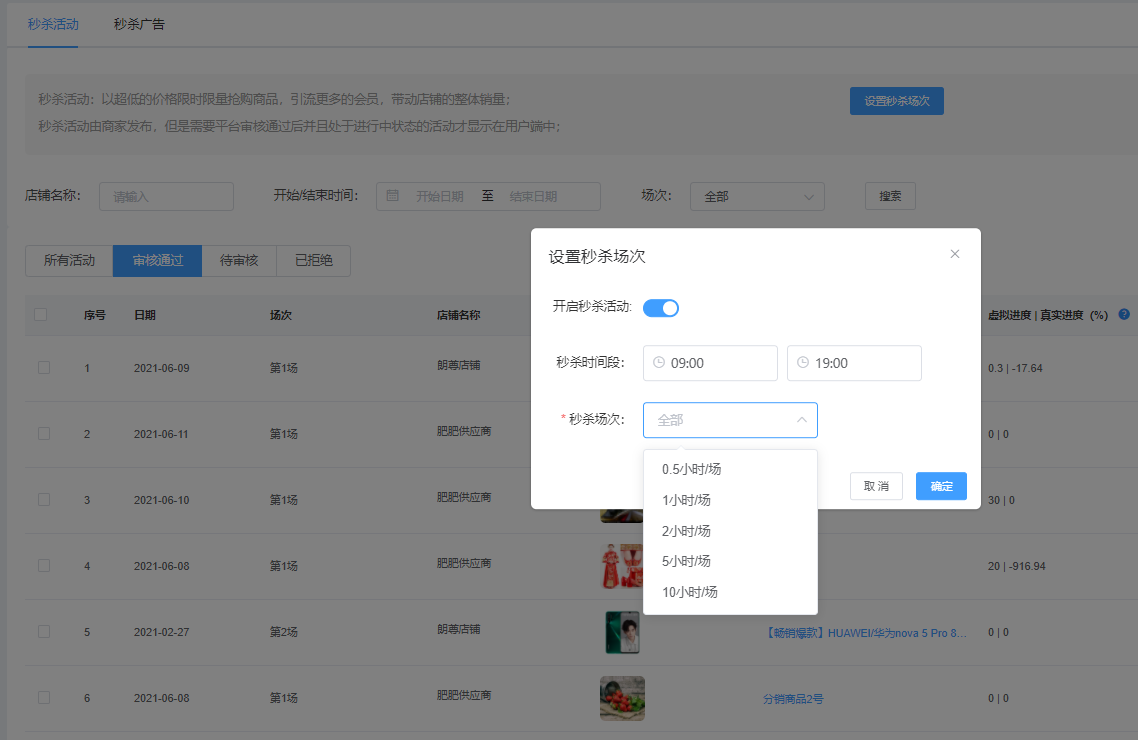The width and height of the screenshot is (1138, 740).
Task: Click the clock icon in 09:00 field
Action: pyautogui.click(x=659, y=363)
